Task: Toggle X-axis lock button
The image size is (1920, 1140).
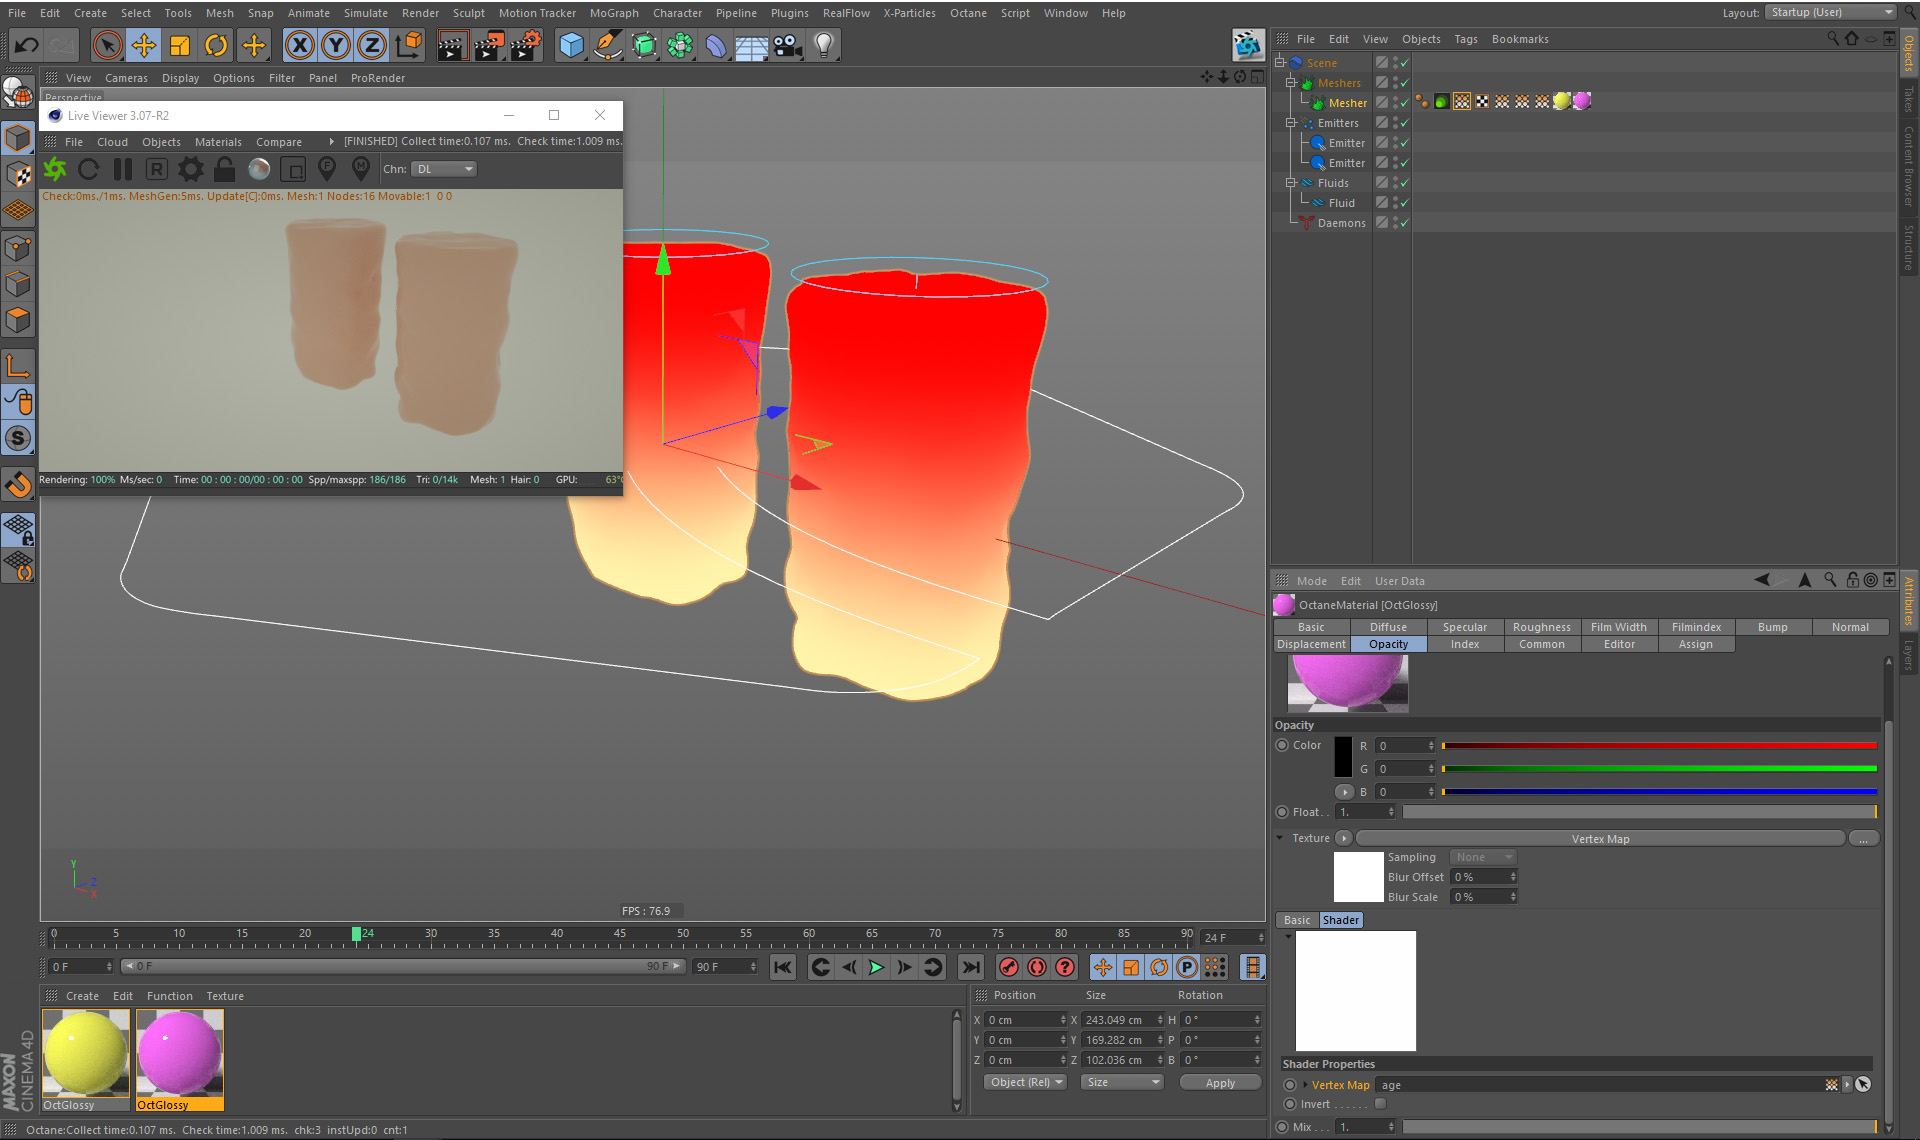Action: coord(299,45)
